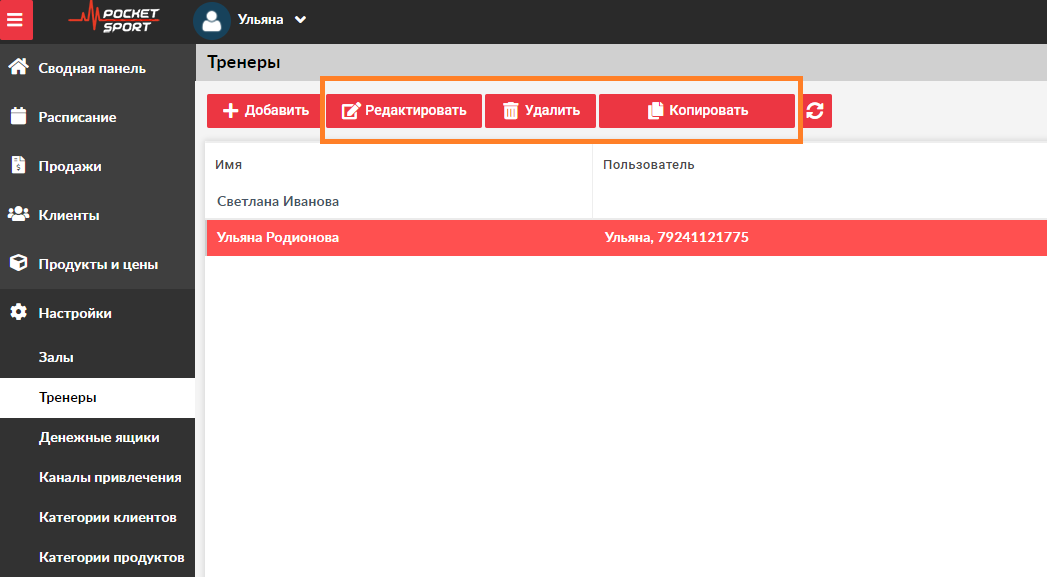
Task: Open the Залы settings submenu item
Action: [56, 357]
